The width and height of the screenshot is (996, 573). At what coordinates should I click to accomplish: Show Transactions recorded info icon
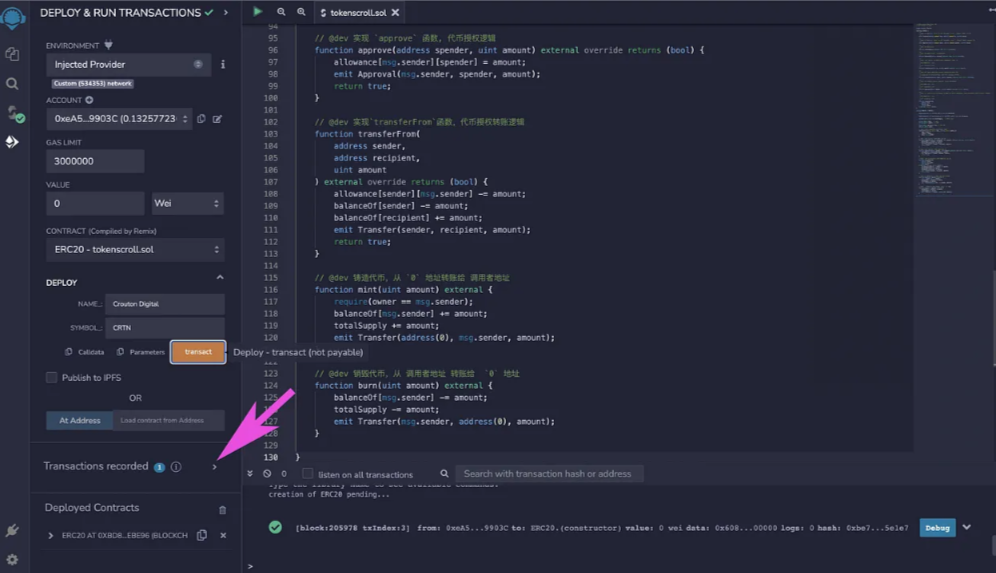(x=176, y=467)
